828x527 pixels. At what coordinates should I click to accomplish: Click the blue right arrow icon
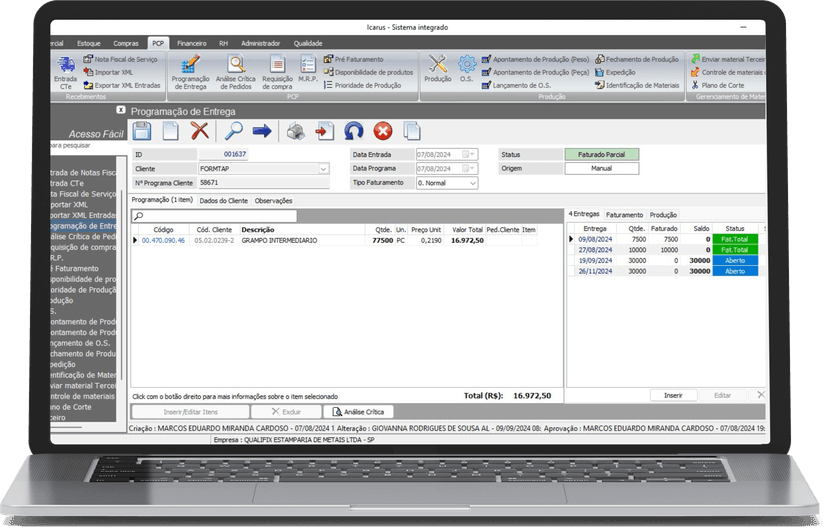click(262, 131)
